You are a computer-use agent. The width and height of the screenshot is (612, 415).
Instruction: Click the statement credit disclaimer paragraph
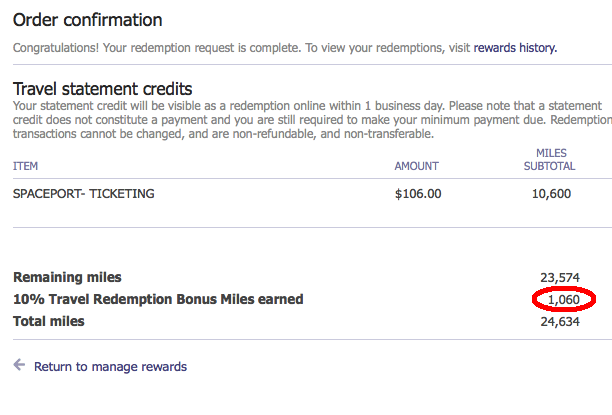[312, 120]
